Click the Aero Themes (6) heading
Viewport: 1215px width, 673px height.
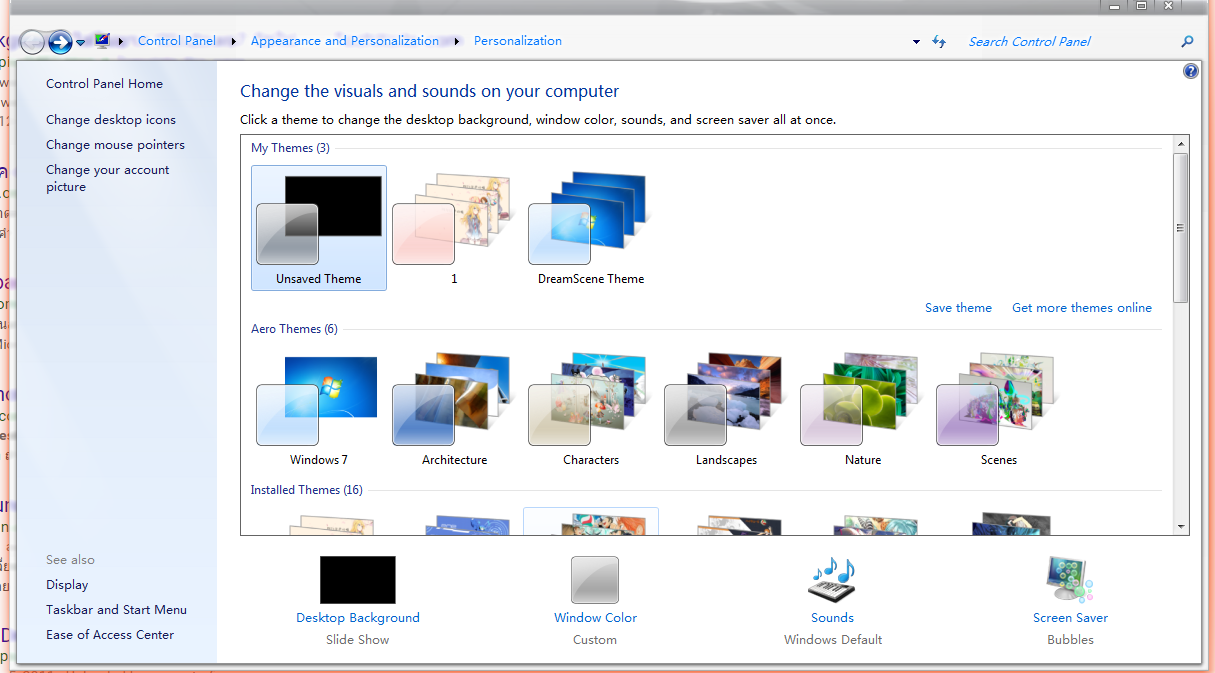pos(294,329)
